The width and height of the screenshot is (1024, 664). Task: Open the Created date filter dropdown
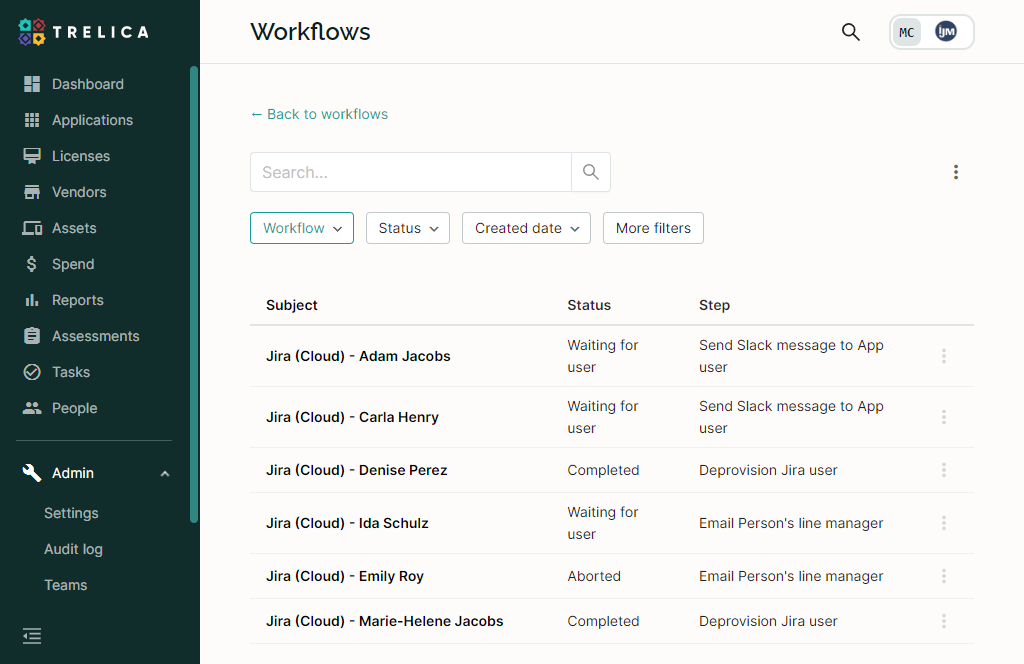point(526,228)
